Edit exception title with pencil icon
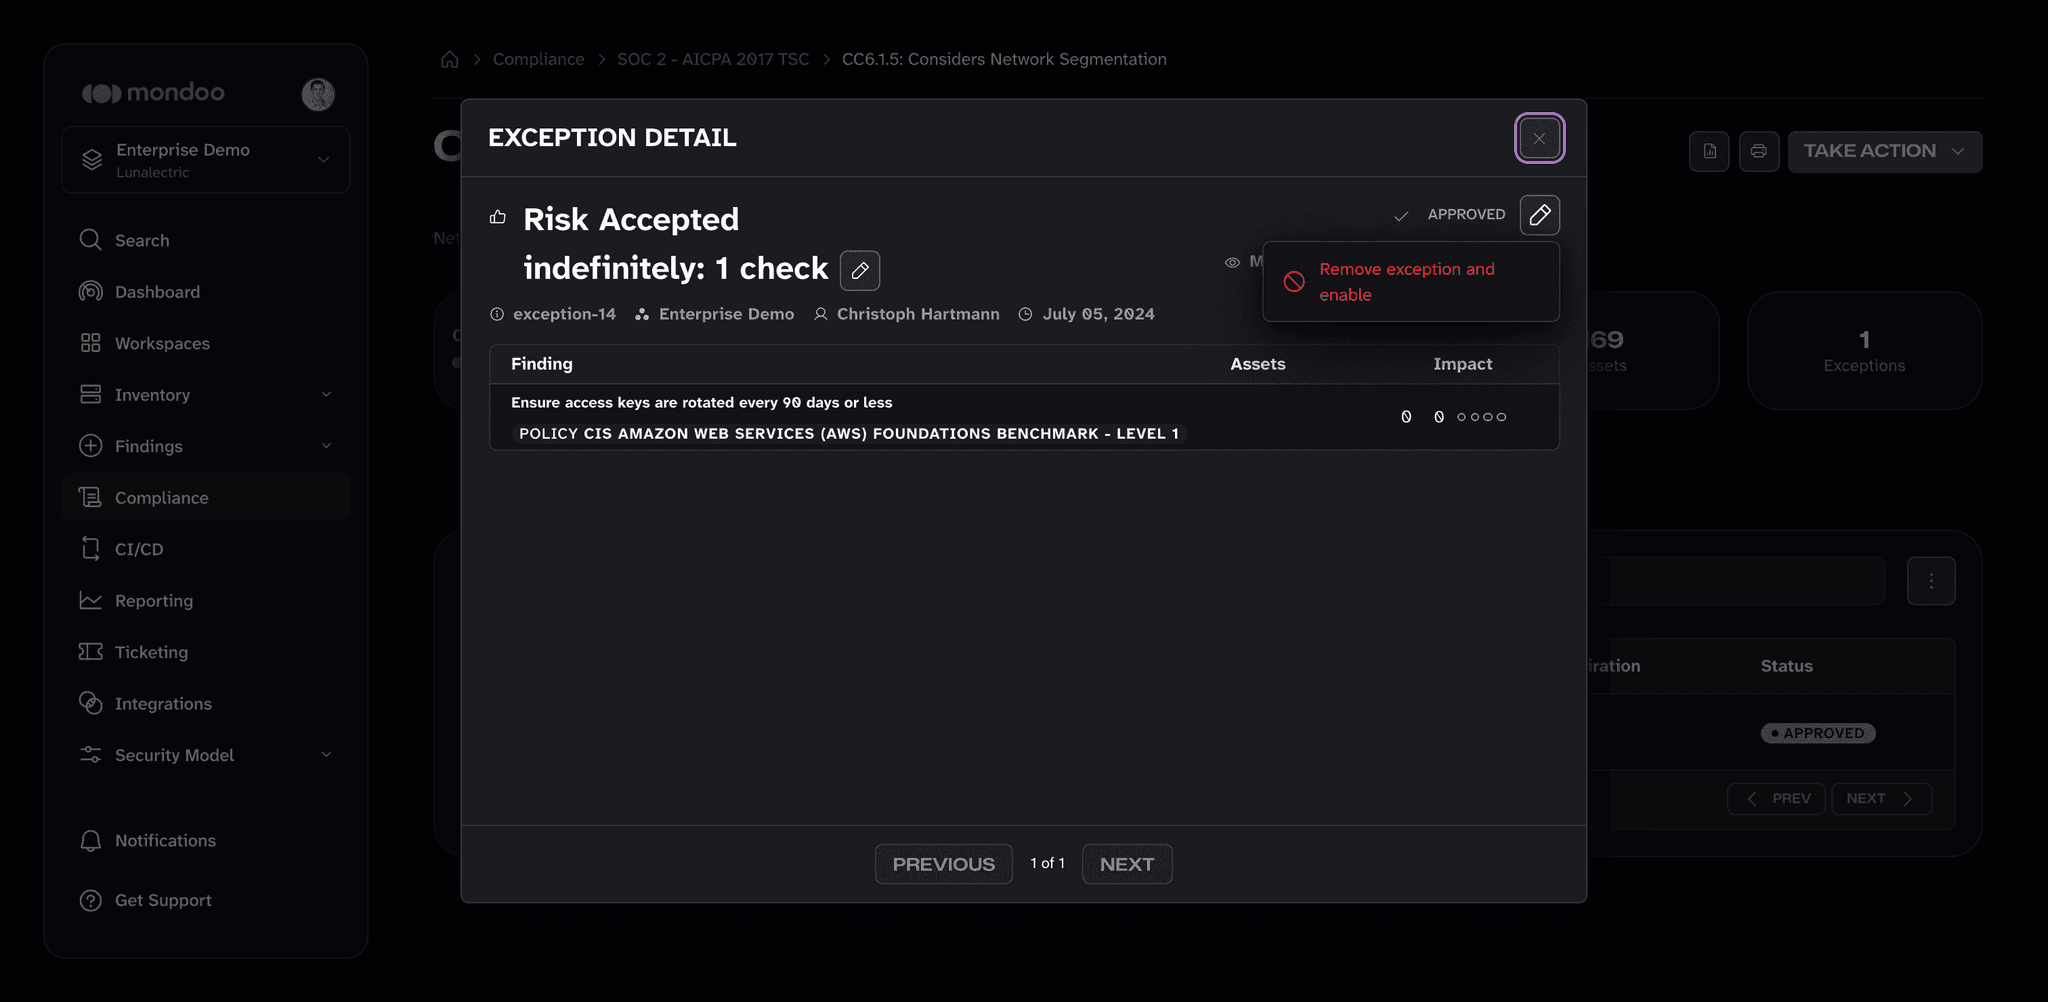Image resolution: width=2048 pixels, height=1002 pixels. [859, 270]
